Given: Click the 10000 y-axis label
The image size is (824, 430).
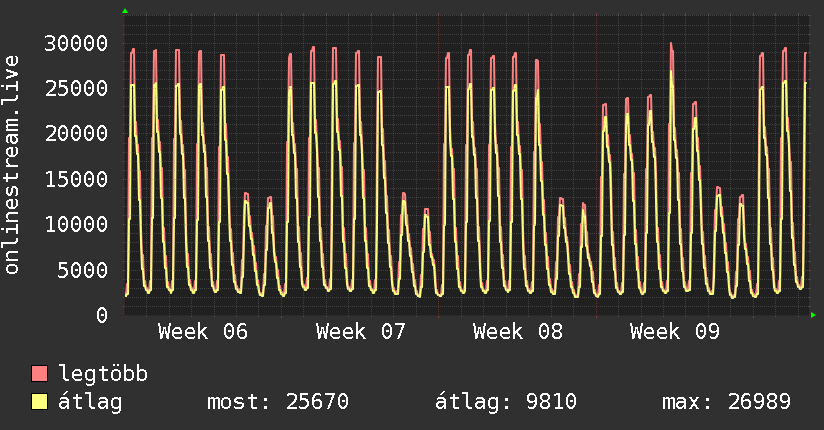Looking at the screenshot, I should [76, 225].
